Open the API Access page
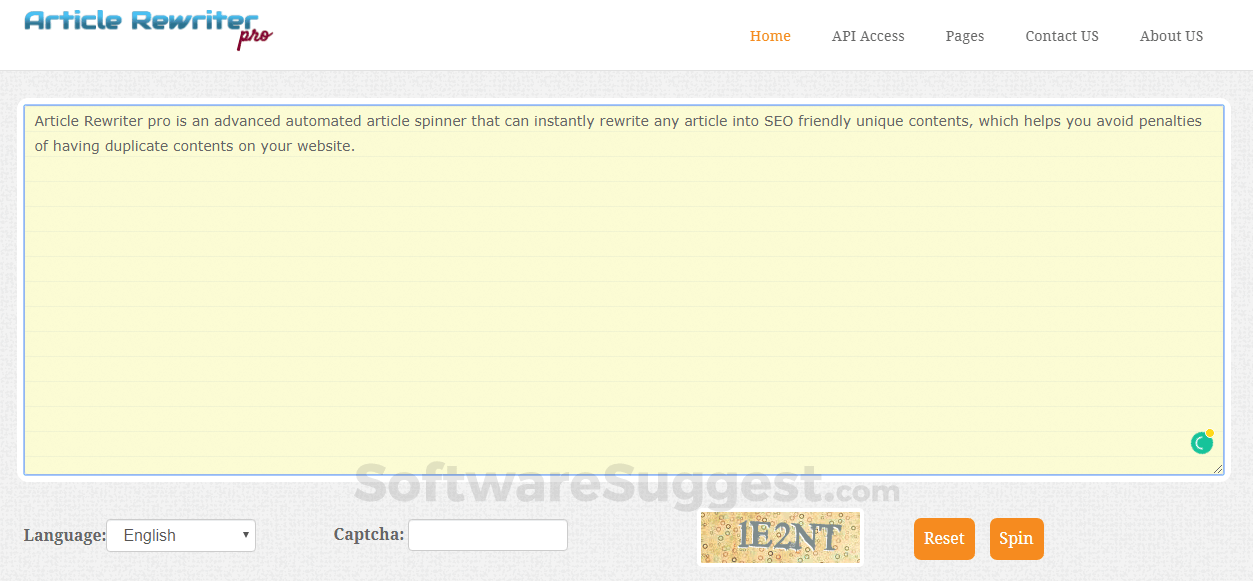Screen dimensions: 1253x581 (867, 36)
